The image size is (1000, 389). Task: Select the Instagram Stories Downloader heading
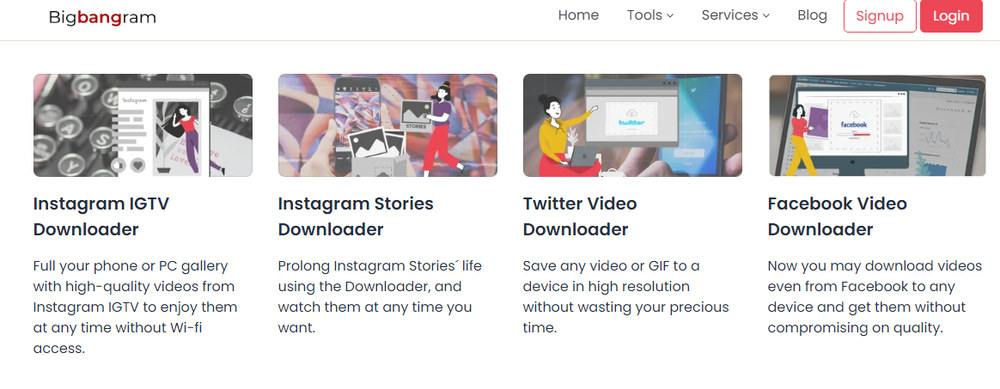(x=356, y=216)
